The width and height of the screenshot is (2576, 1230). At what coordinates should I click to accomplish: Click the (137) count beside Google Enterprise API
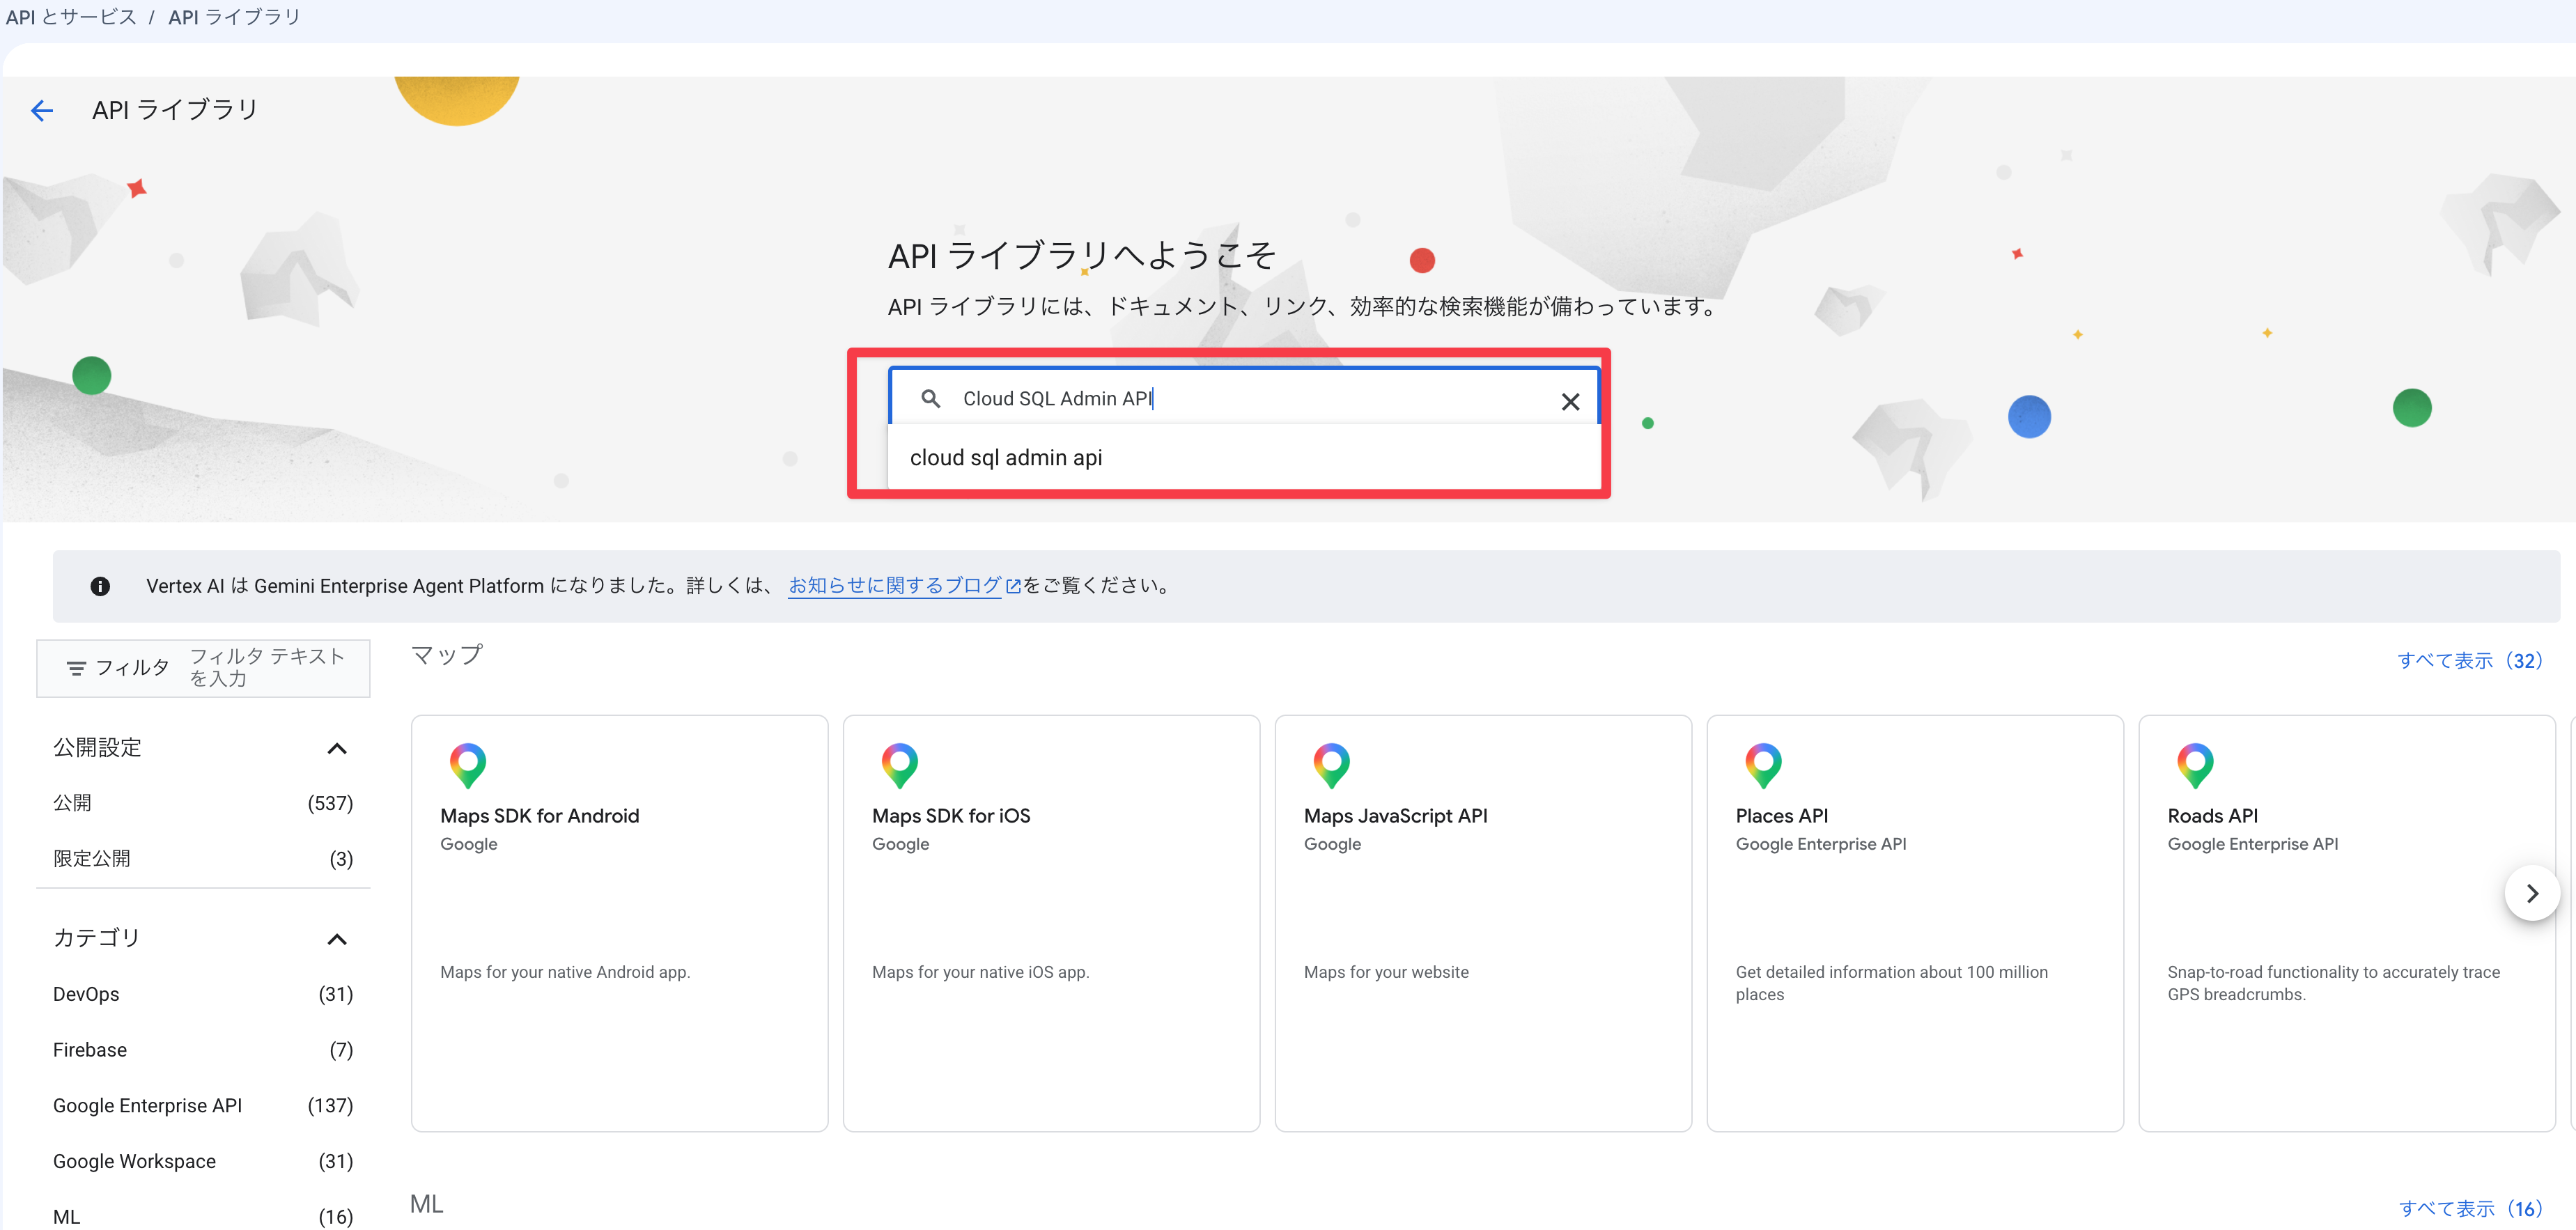330,1106
